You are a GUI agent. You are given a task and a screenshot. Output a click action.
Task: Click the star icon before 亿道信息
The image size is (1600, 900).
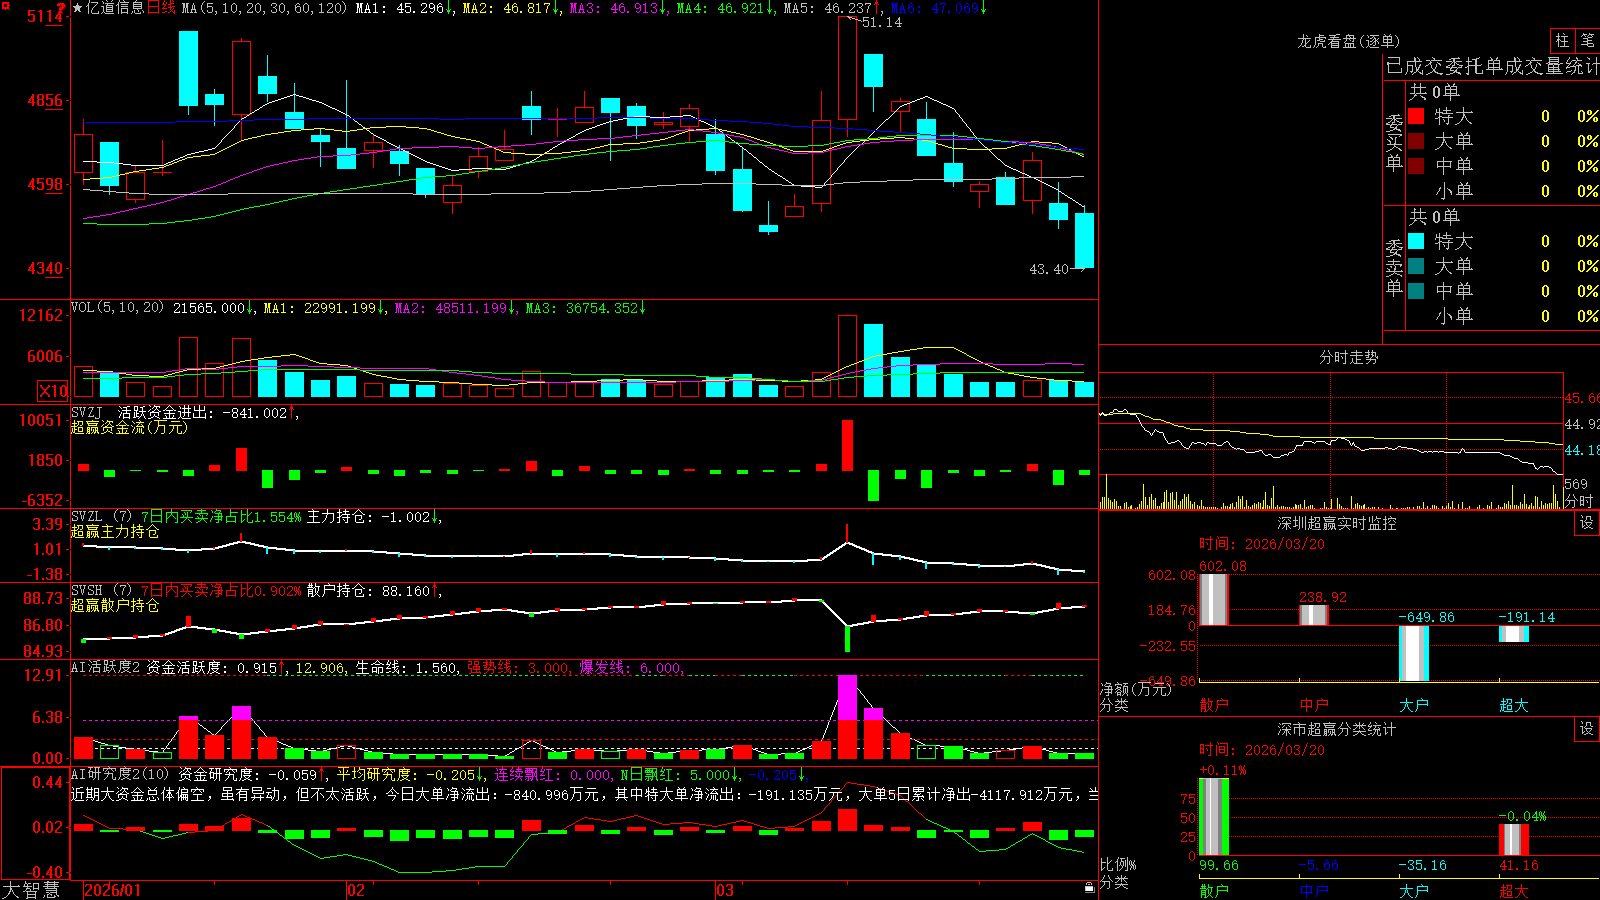pos(77,8)
